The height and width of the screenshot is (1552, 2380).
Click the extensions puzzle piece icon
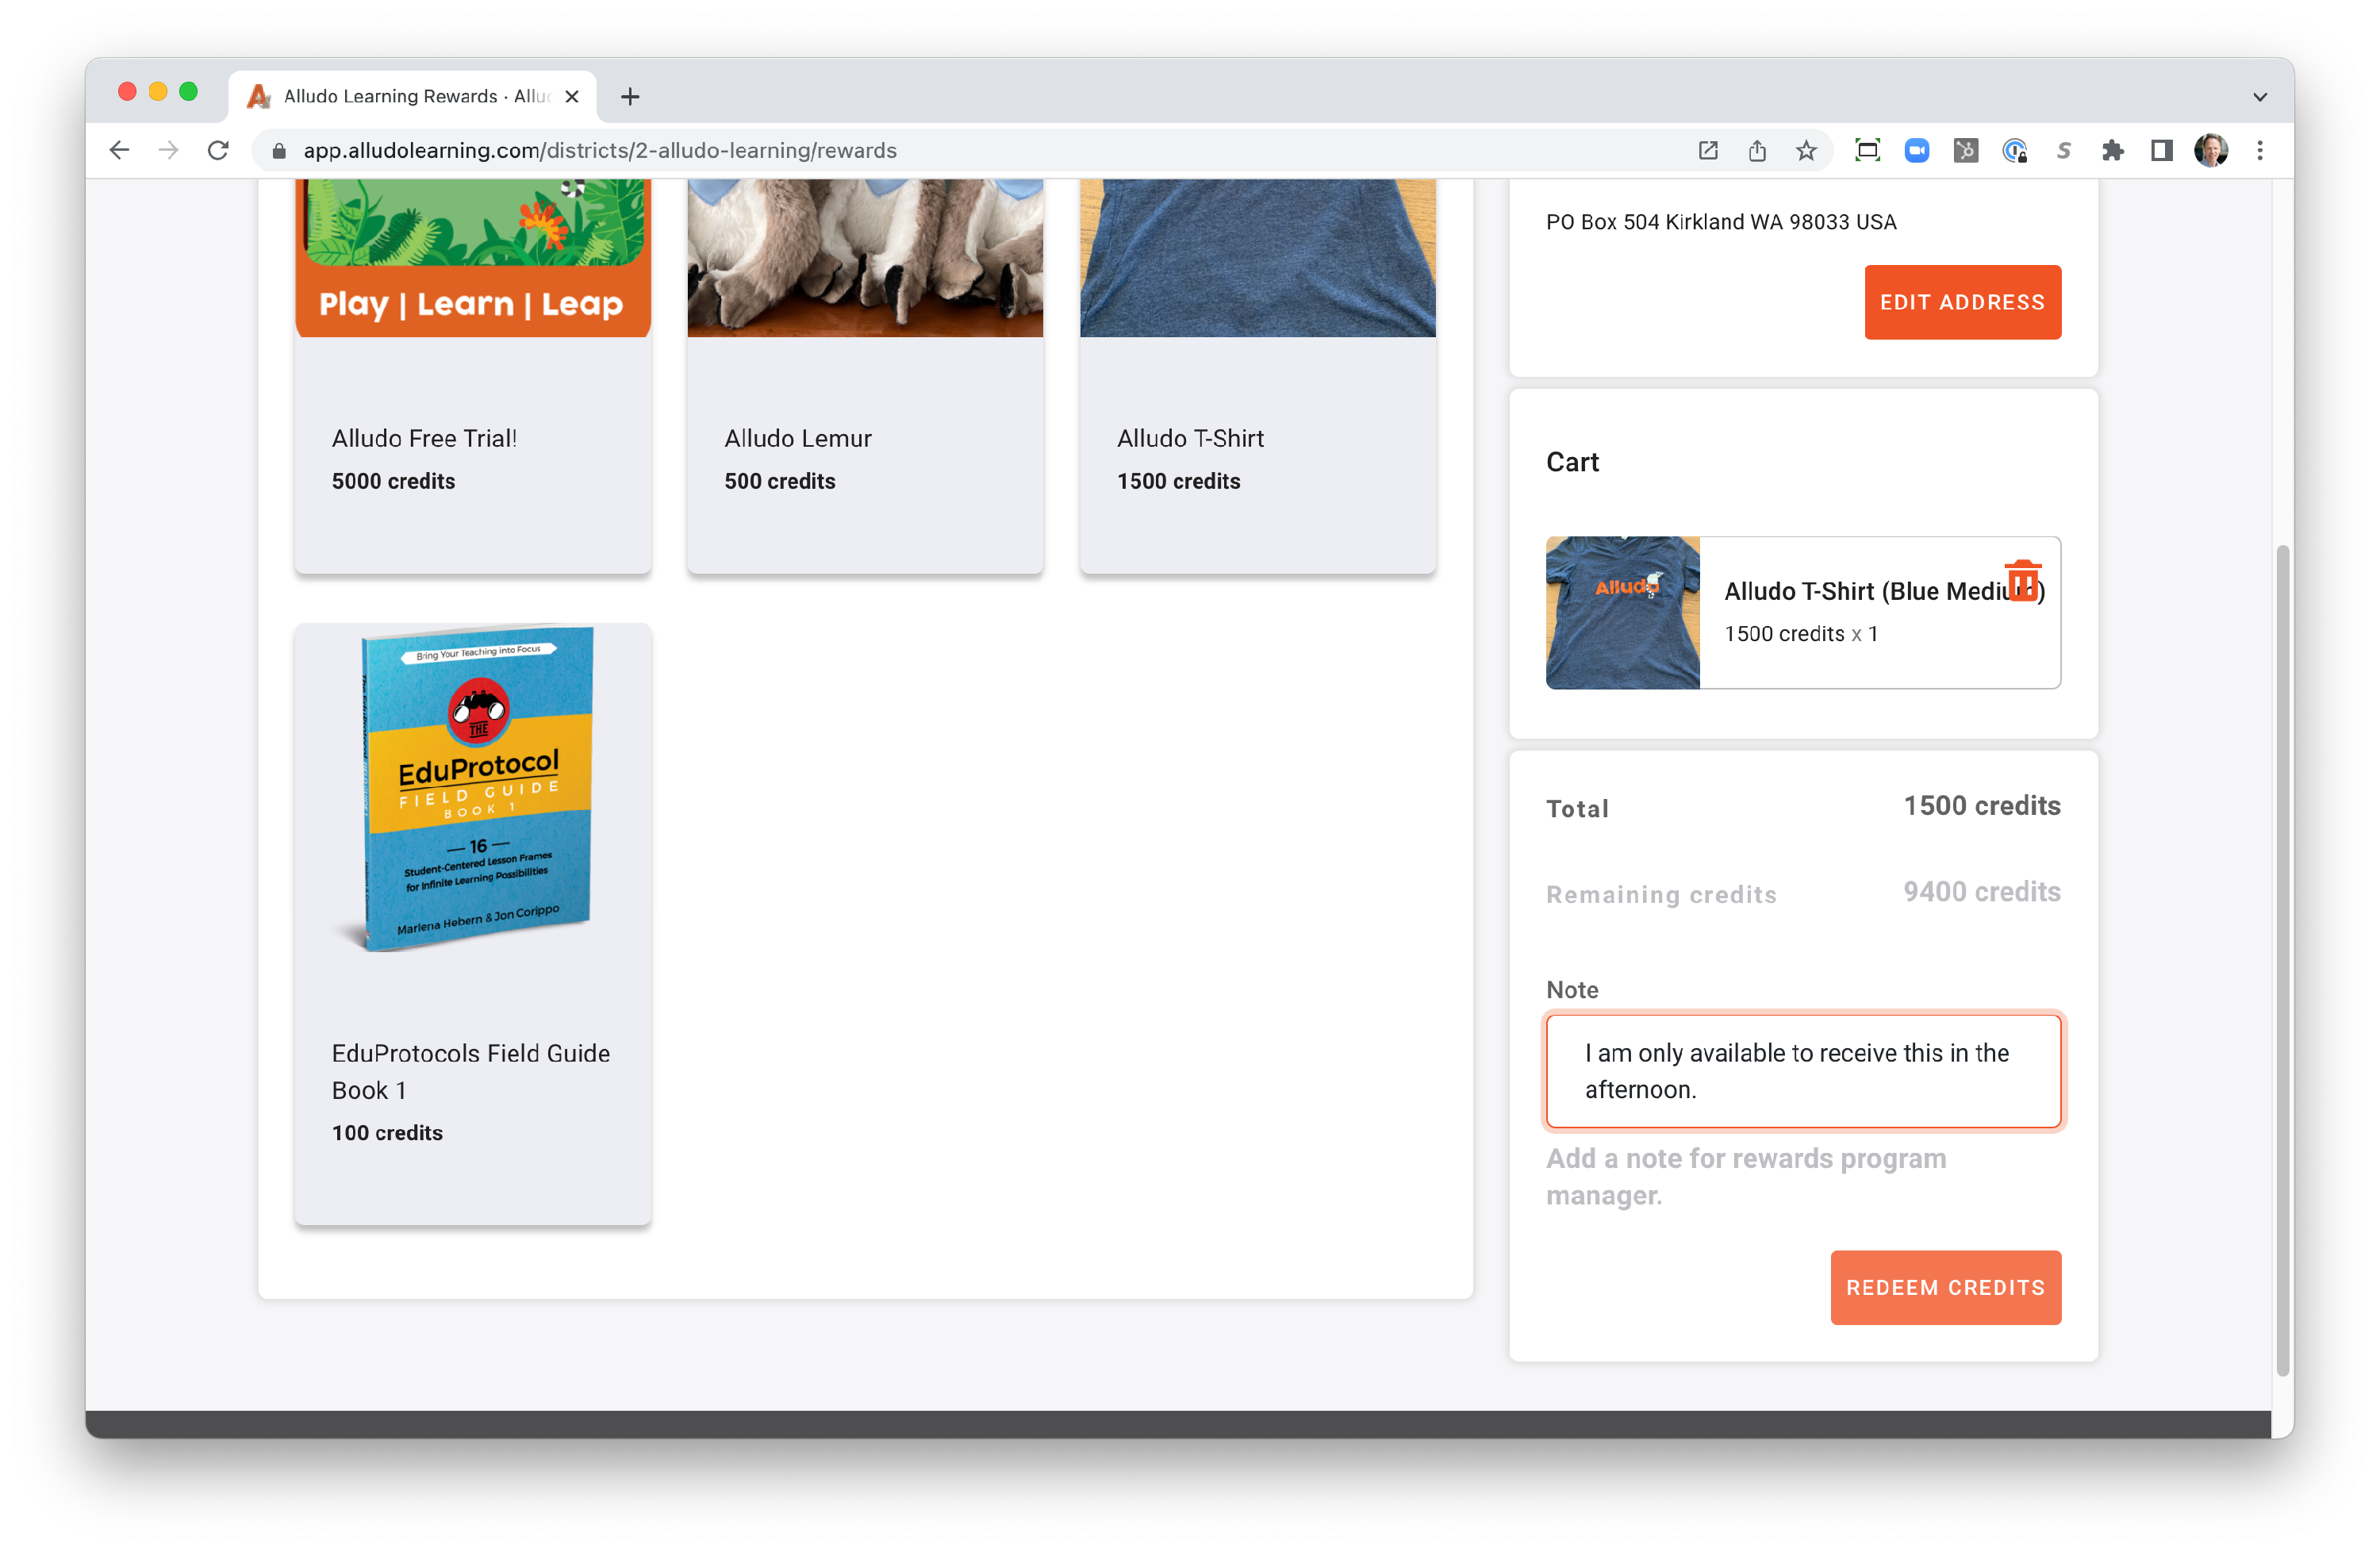click(2114, 150)
